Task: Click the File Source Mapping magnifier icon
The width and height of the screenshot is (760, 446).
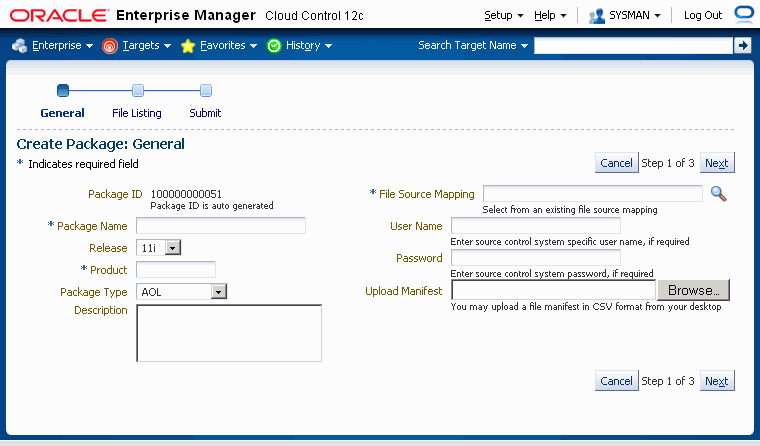Action: 718,194
